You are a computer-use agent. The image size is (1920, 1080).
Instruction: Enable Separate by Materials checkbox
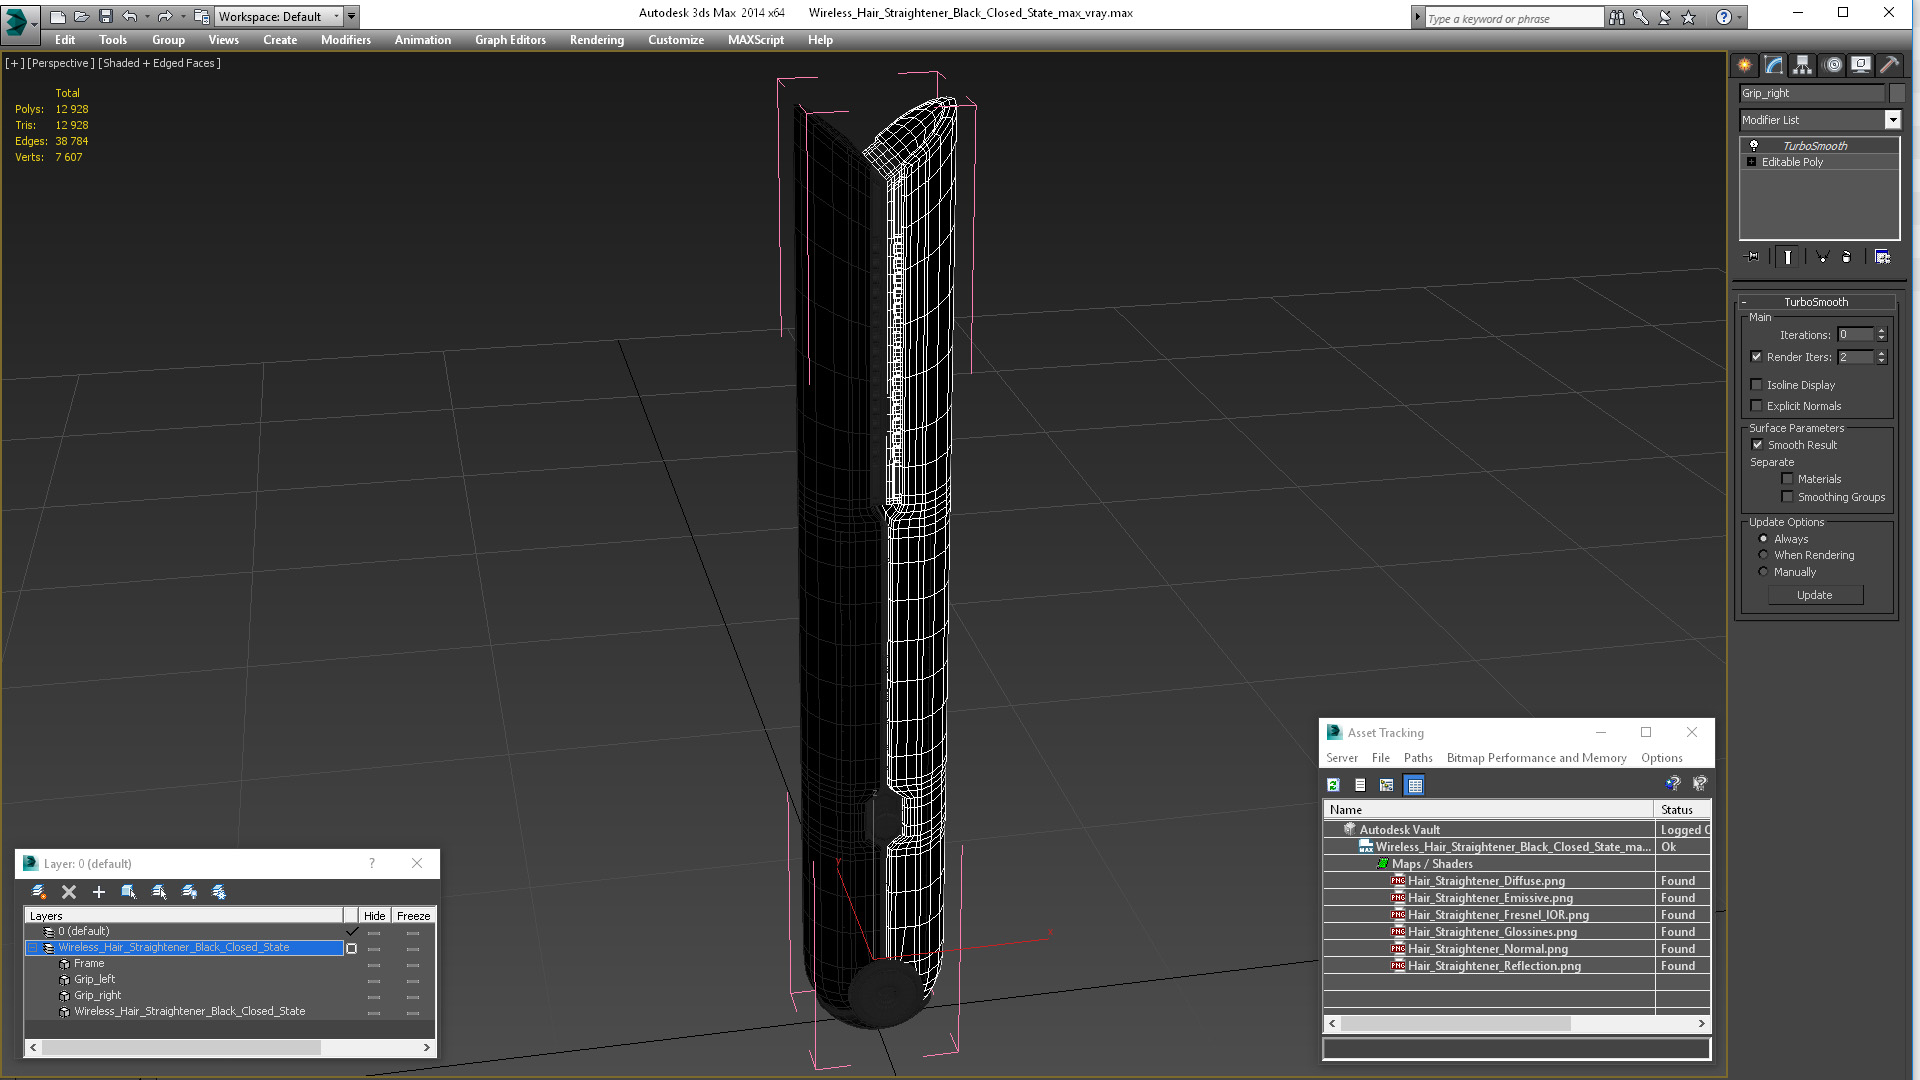1787,479
